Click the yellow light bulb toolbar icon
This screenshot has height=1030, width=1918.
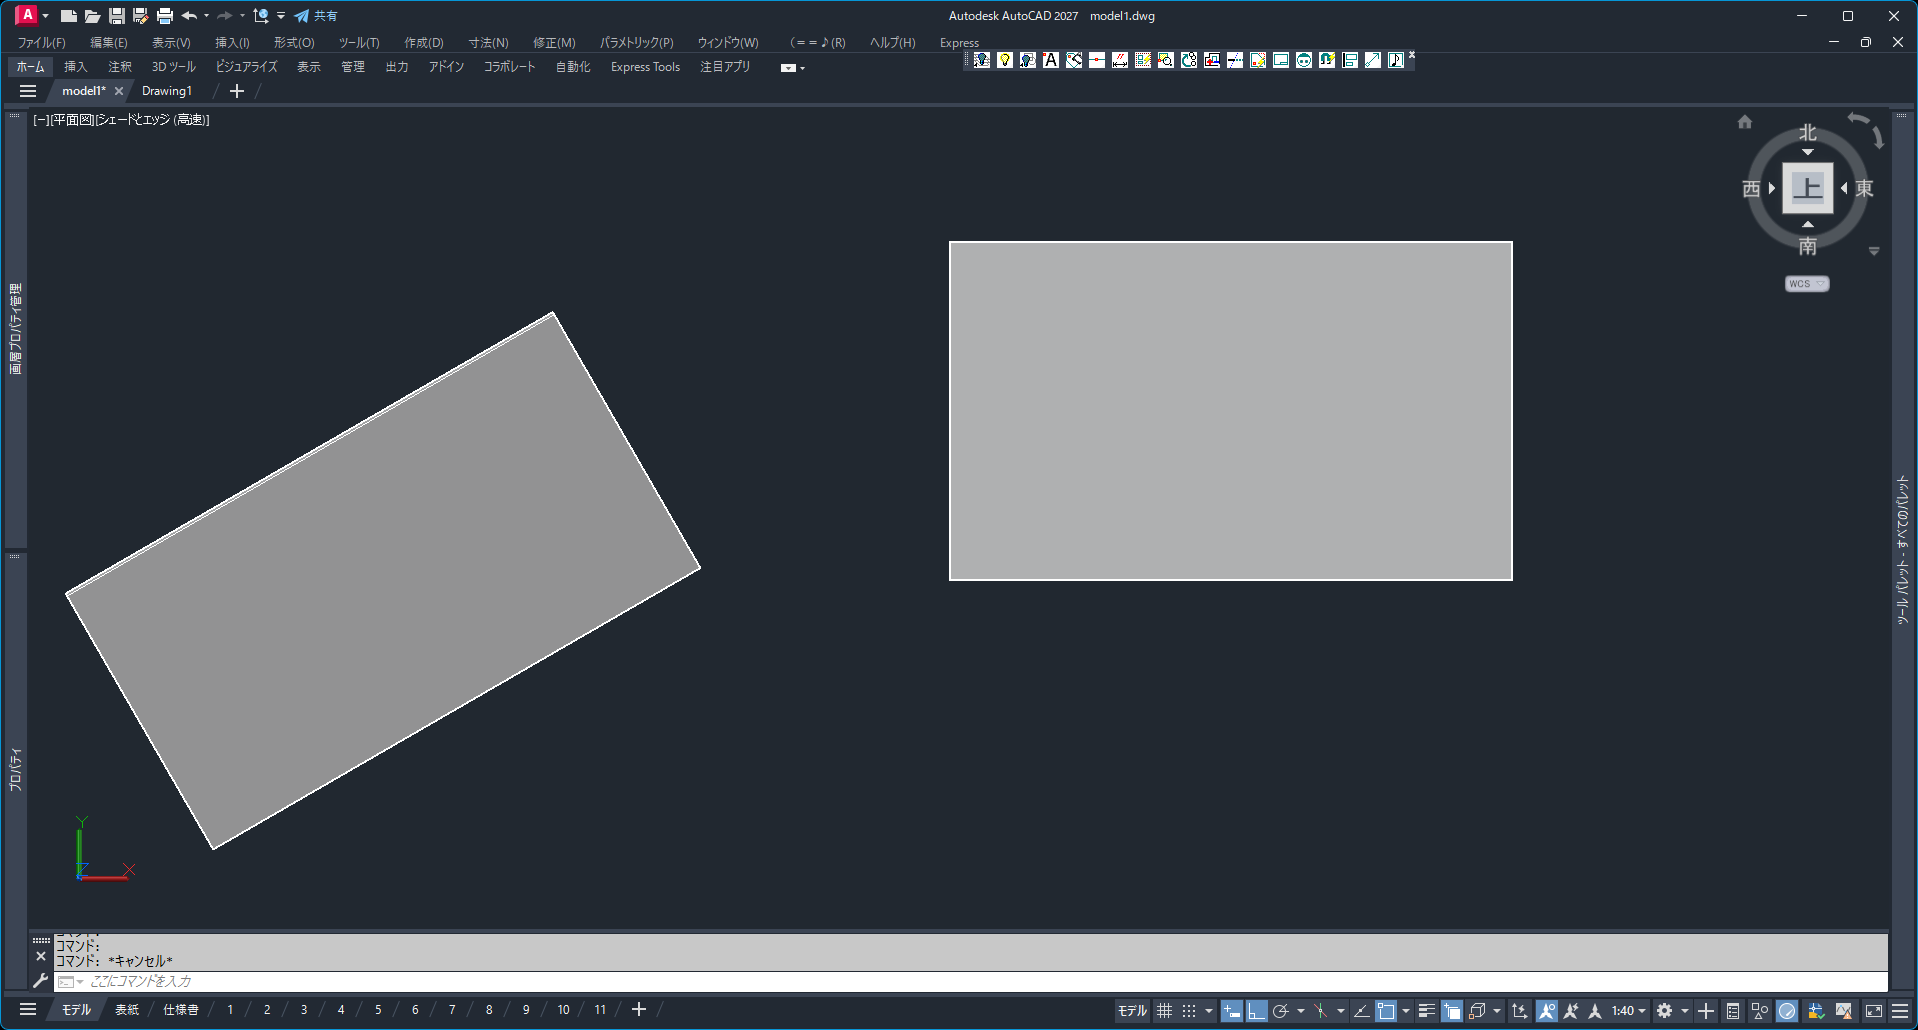point(1005,60)
